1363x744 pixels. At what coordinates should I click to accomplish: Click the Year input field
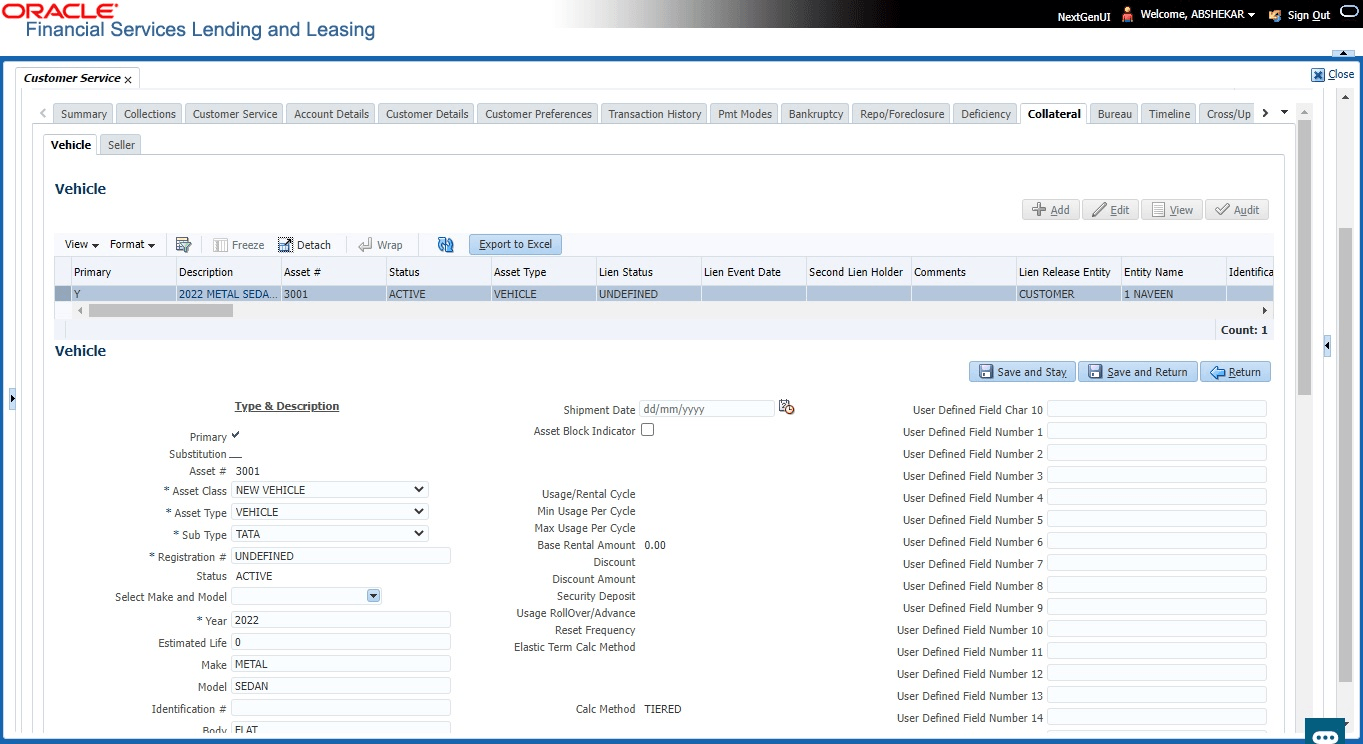click(341, 620)
